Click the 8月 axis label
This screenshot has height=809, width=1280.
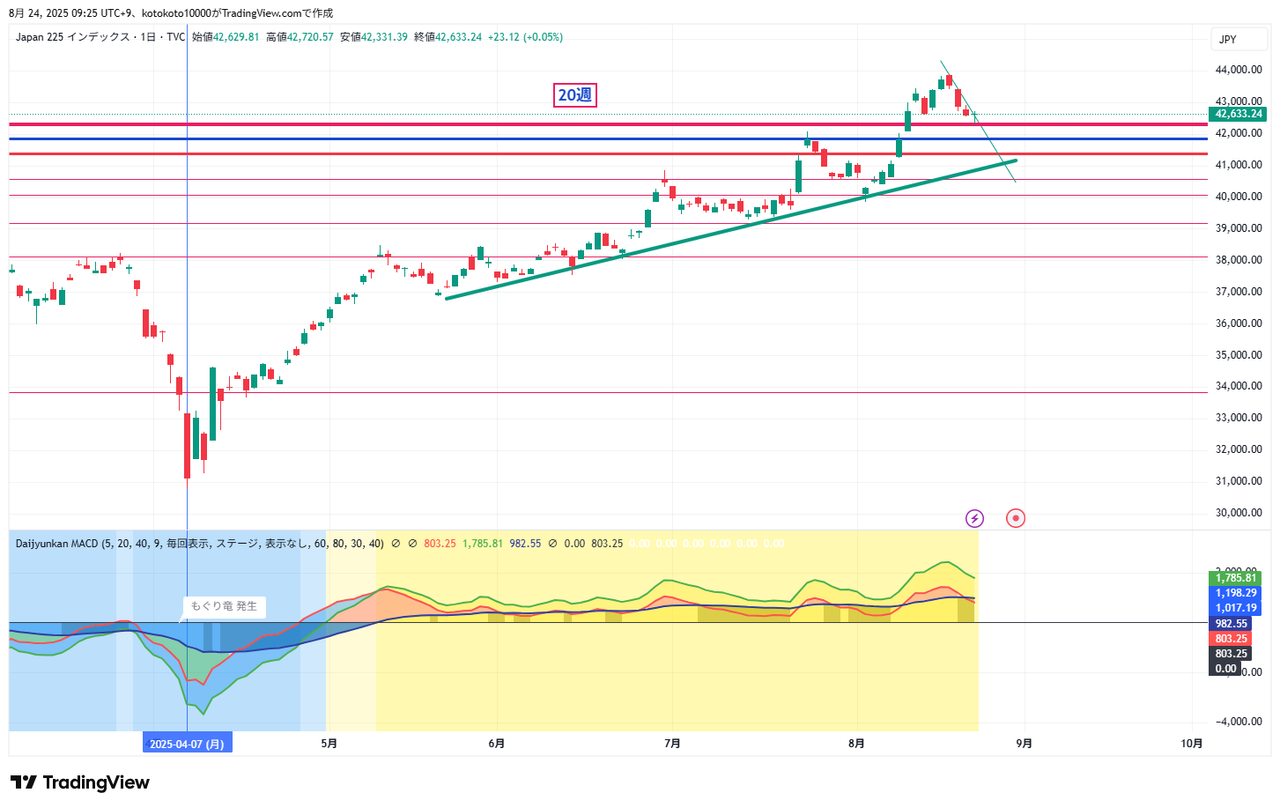coord(855,743)
